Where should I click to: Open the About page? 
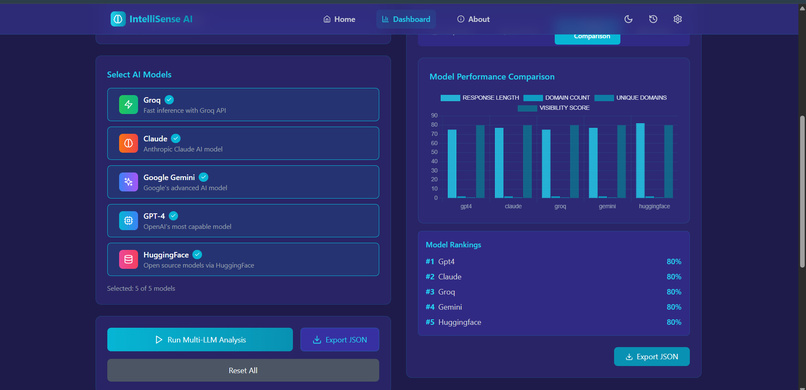pyautogui.click(x=473, y=19)
